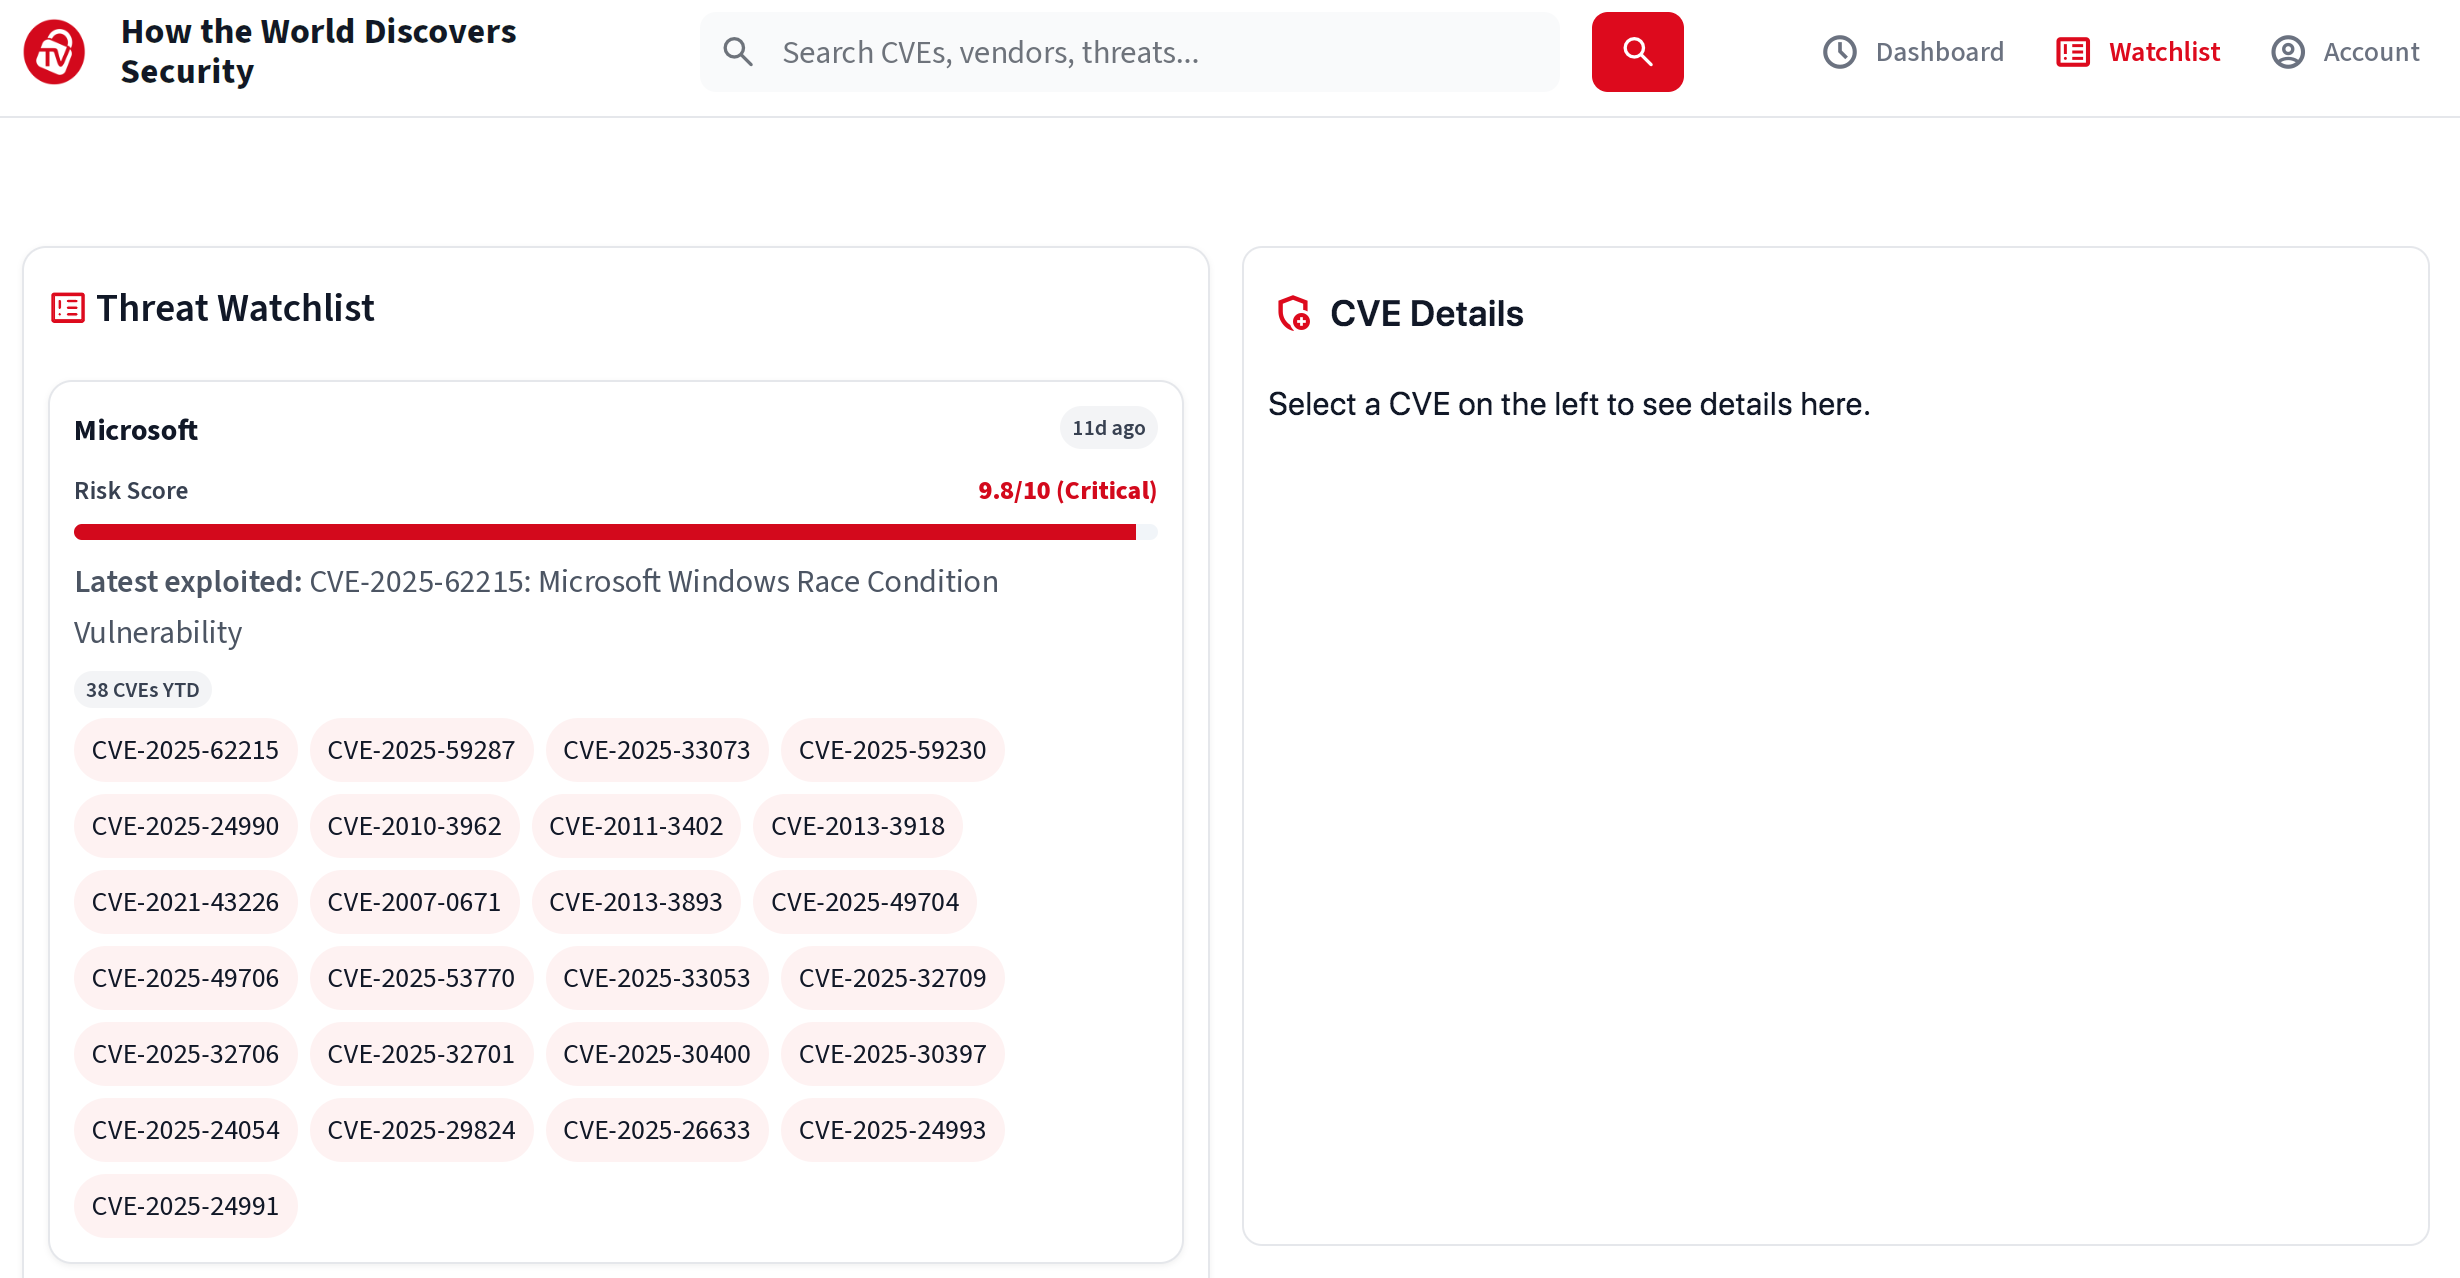
Task: Click the Risk Score label
Action: (x=131, y=491)
